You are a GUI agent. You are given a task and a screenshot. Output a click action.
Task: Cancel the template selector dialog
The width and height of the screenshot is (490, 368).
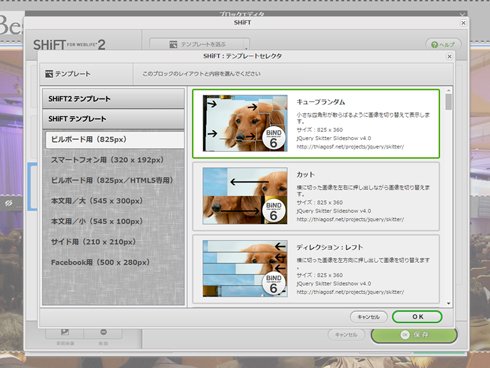coord(369,317)
